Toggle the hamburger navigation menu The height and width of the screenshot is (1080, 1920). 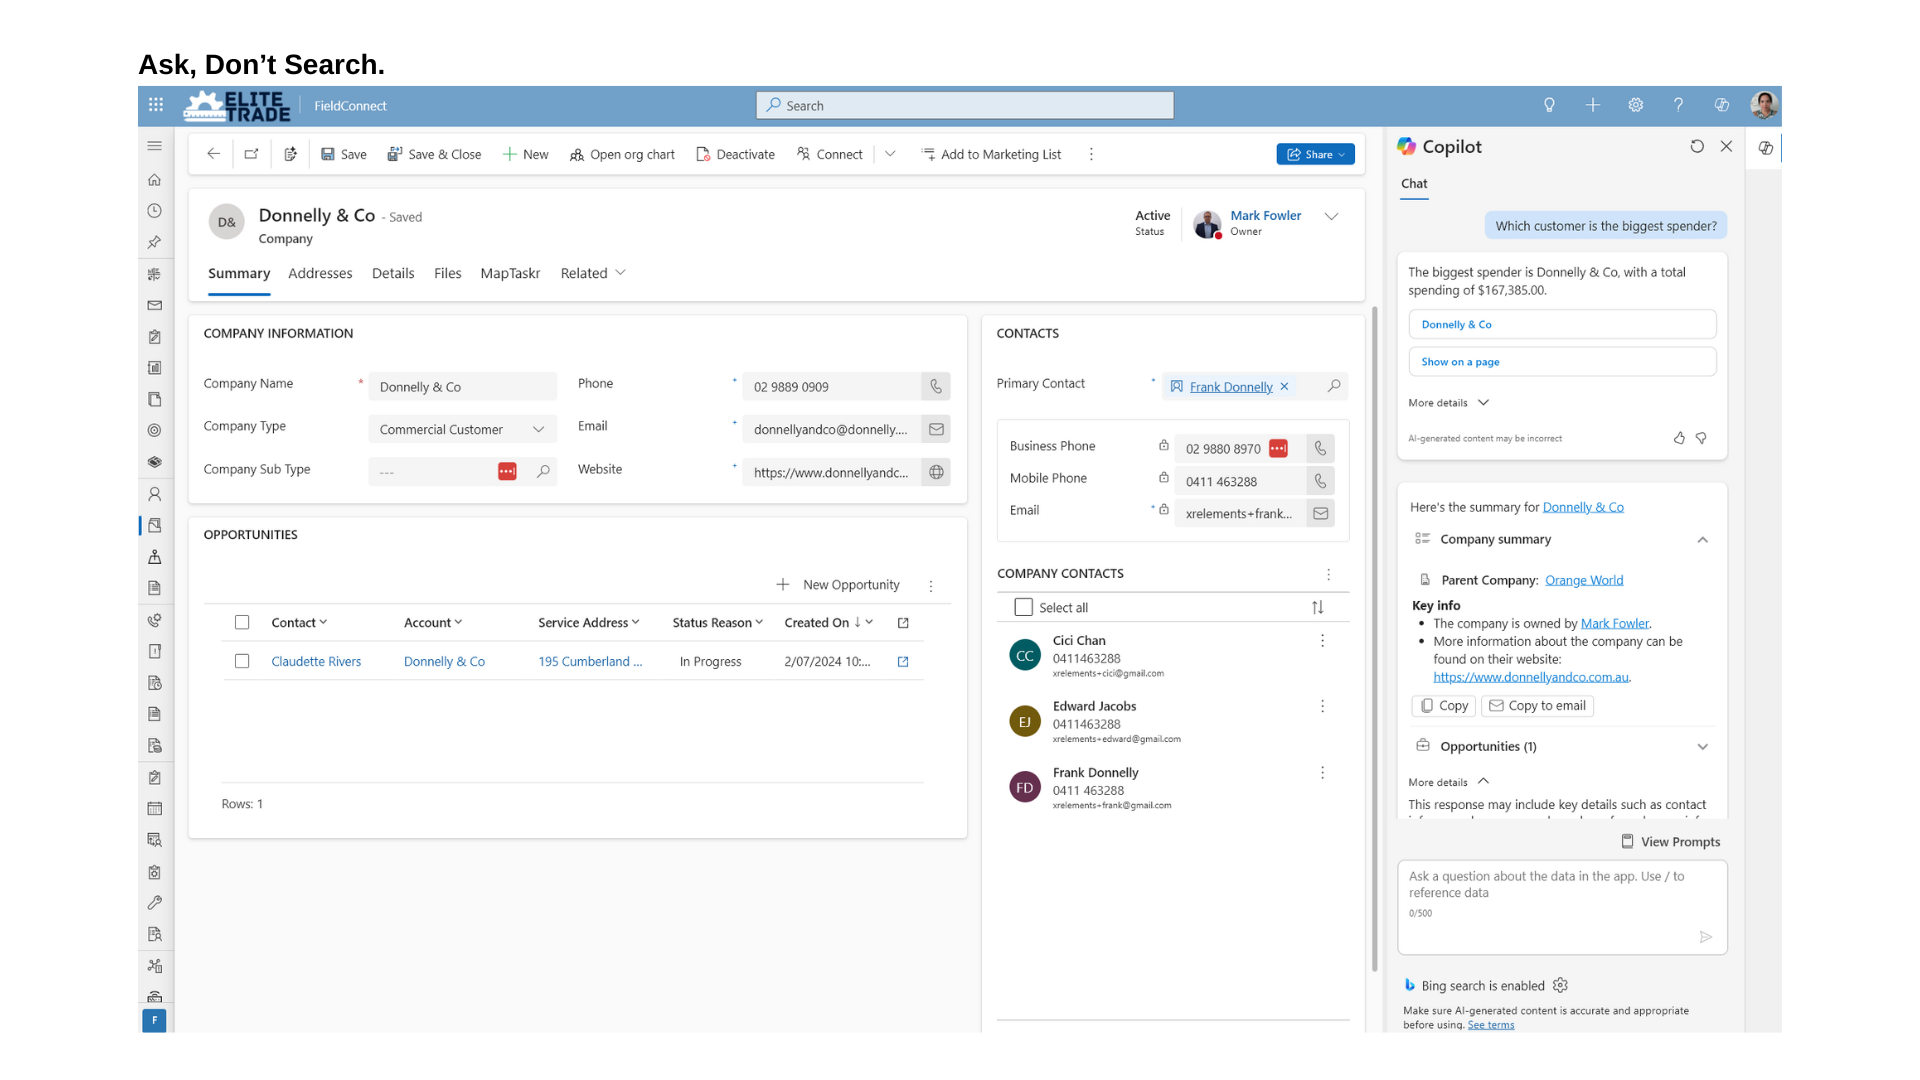pos(155,146)
